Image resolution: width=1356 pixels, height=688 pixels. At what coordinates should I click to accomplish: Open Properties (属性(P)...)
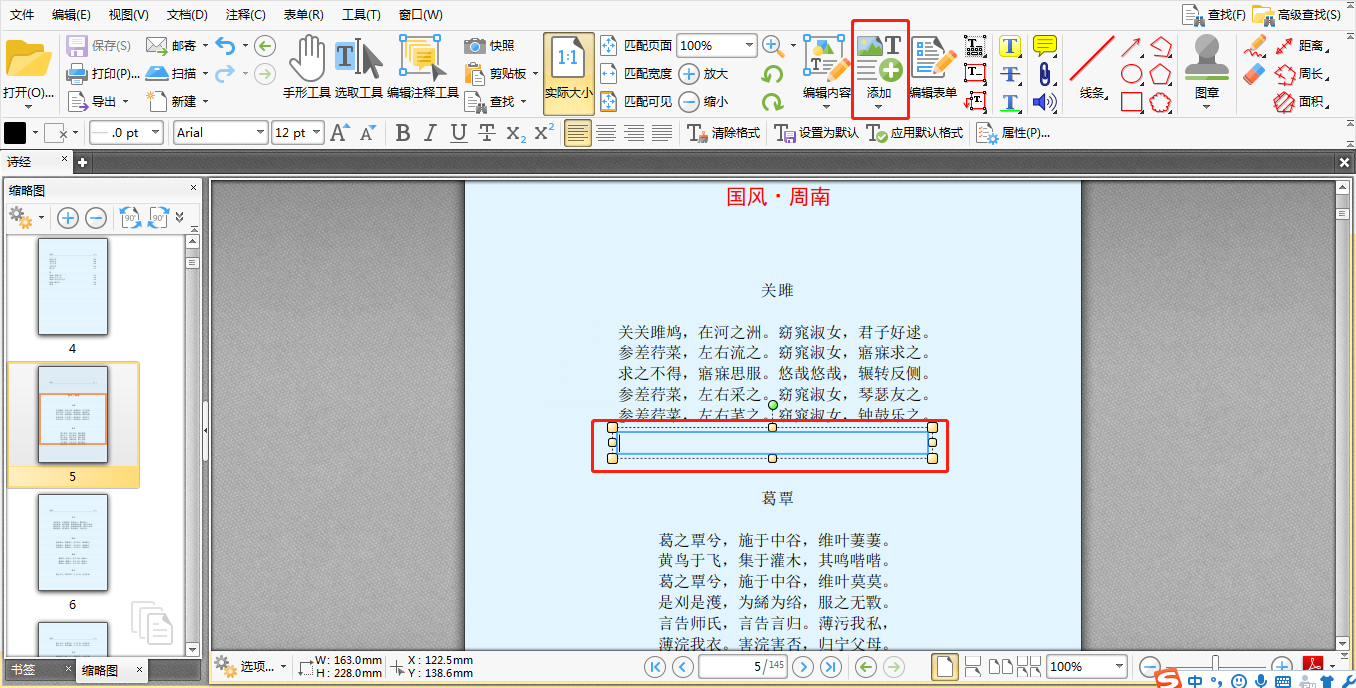tap(1014, 133)
